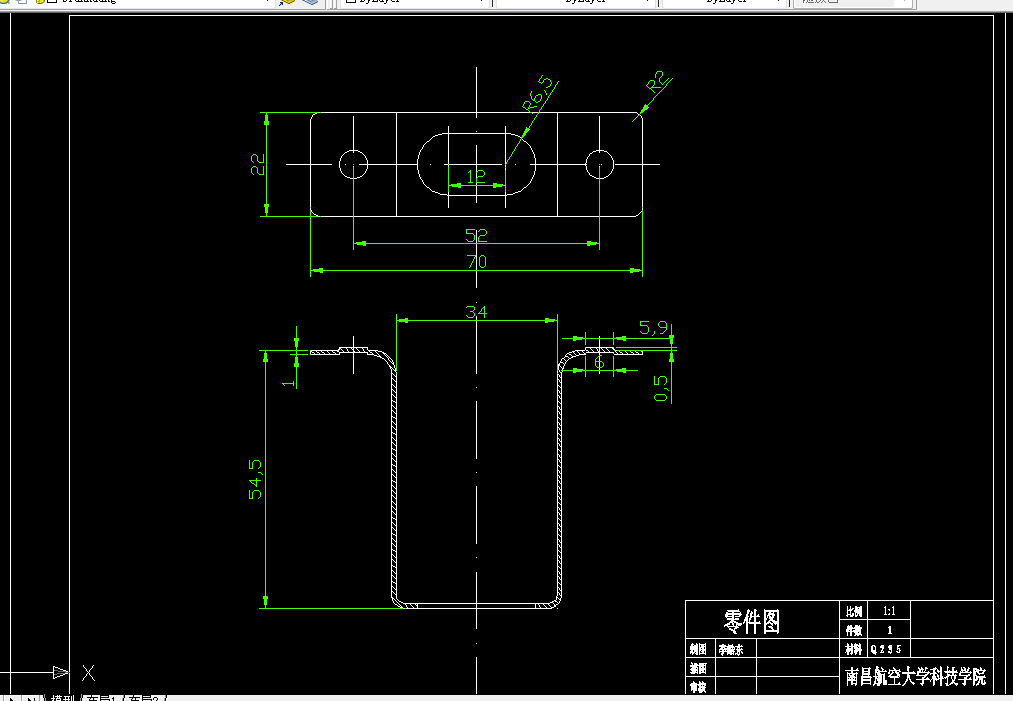Select the 件数 label cell
Image resolution: width=1013 pixels, height=701 pixels.
[x=854, y=630]
